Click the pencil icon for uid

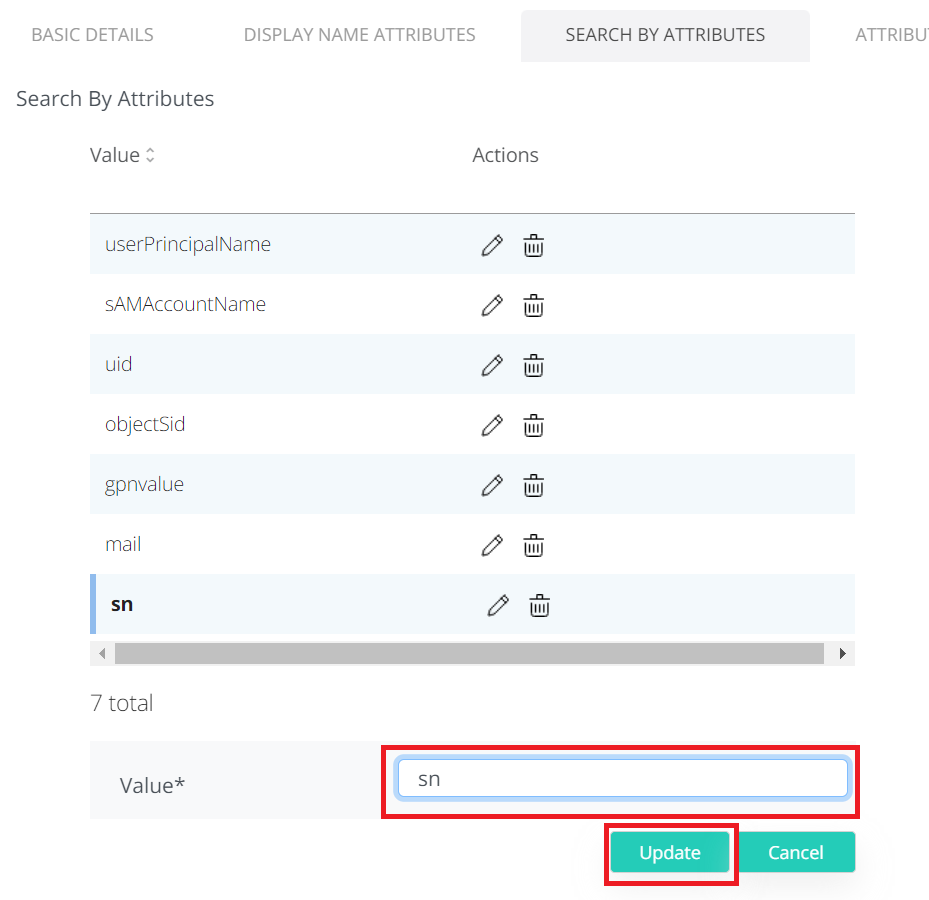491,365
